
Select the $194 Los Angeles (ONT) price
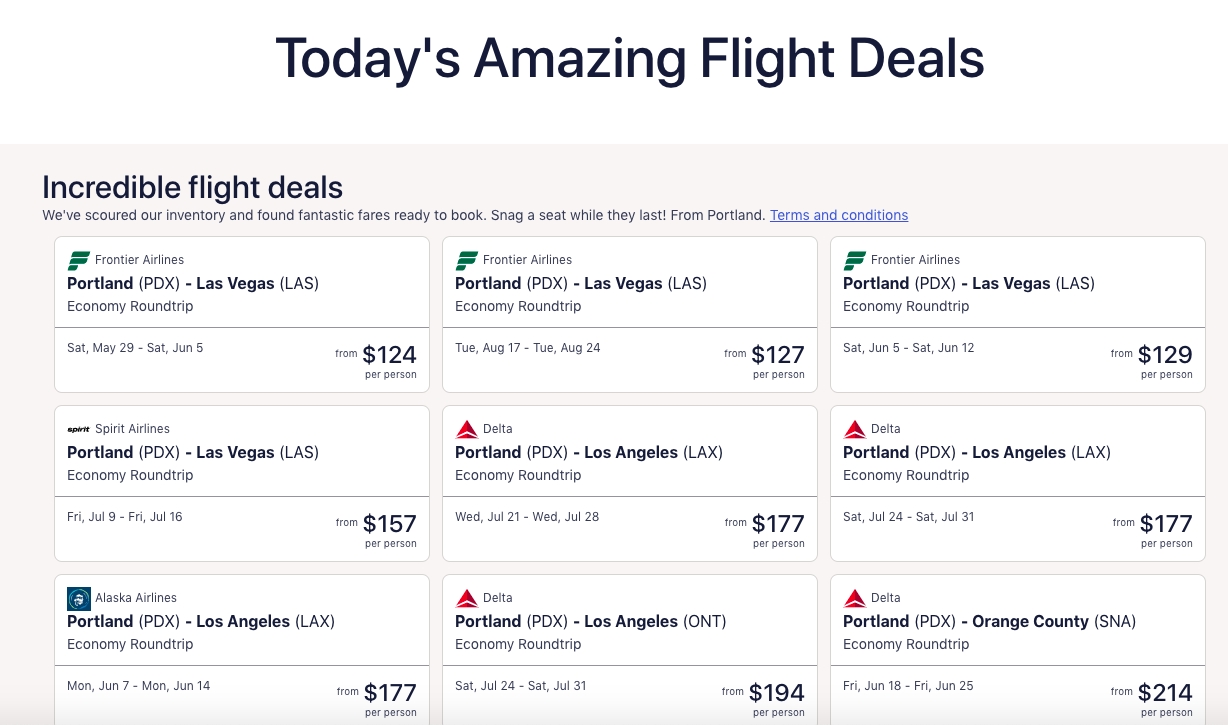tap(777, 692)
